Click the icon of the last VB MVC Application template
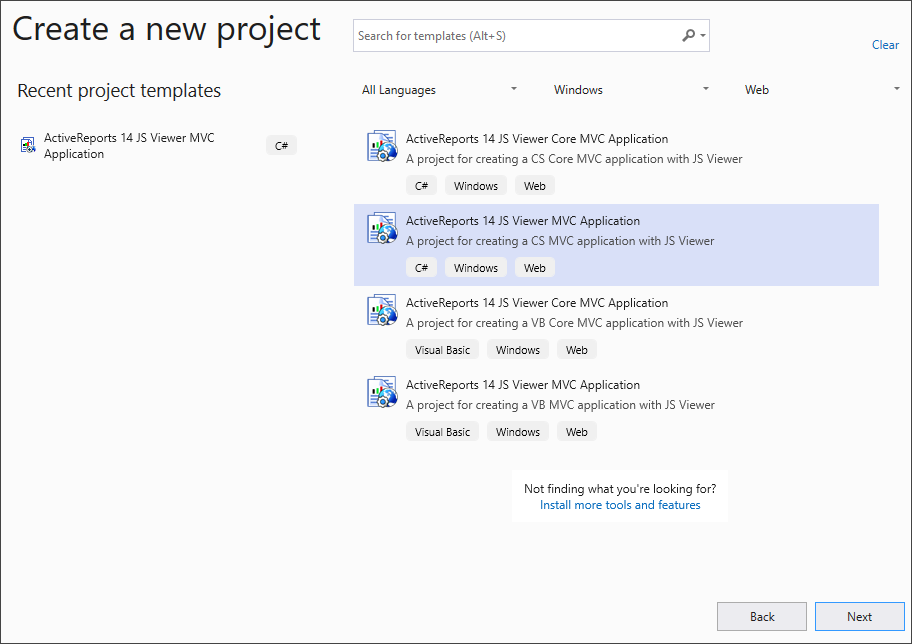This screenshot has height=644, width=912. pos(381,391)
